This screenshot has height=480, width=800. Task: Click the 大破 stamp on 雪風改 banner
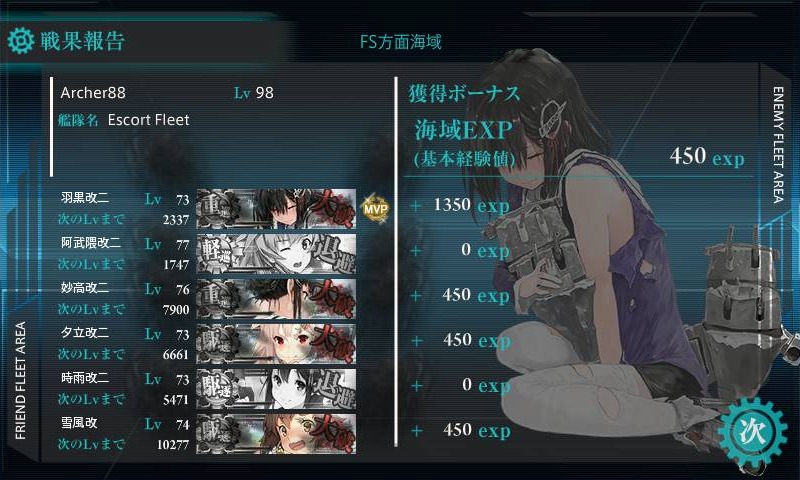click(333, 434)
